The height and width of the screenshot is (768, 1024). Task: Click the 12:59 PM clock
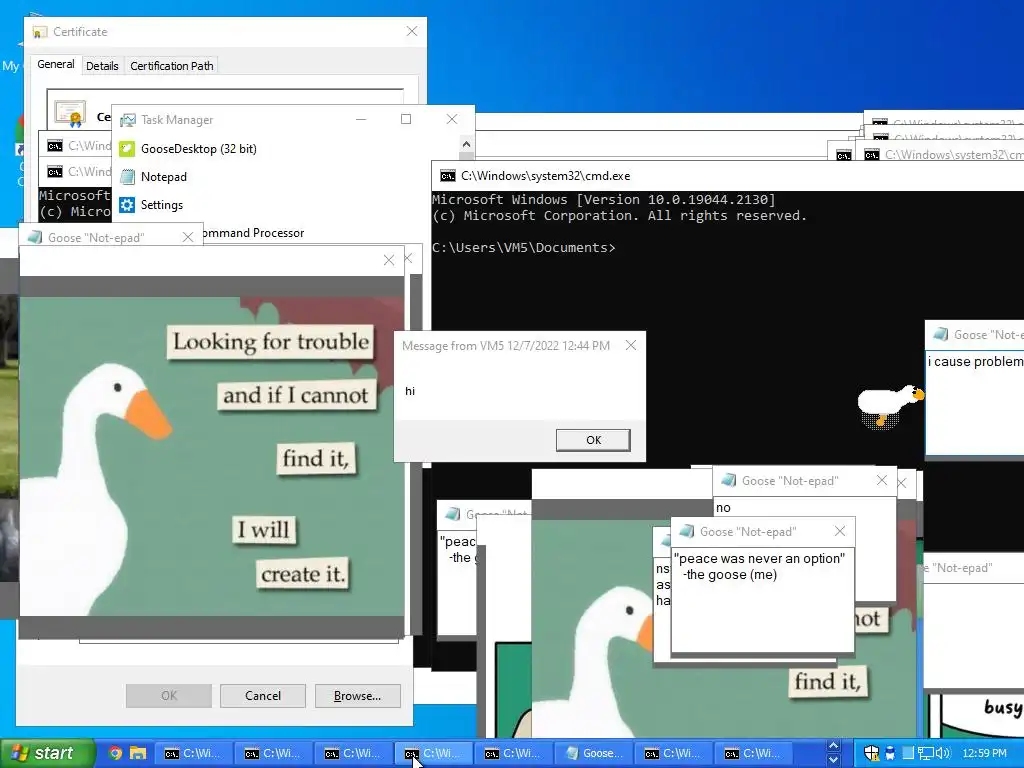(985, 753)
